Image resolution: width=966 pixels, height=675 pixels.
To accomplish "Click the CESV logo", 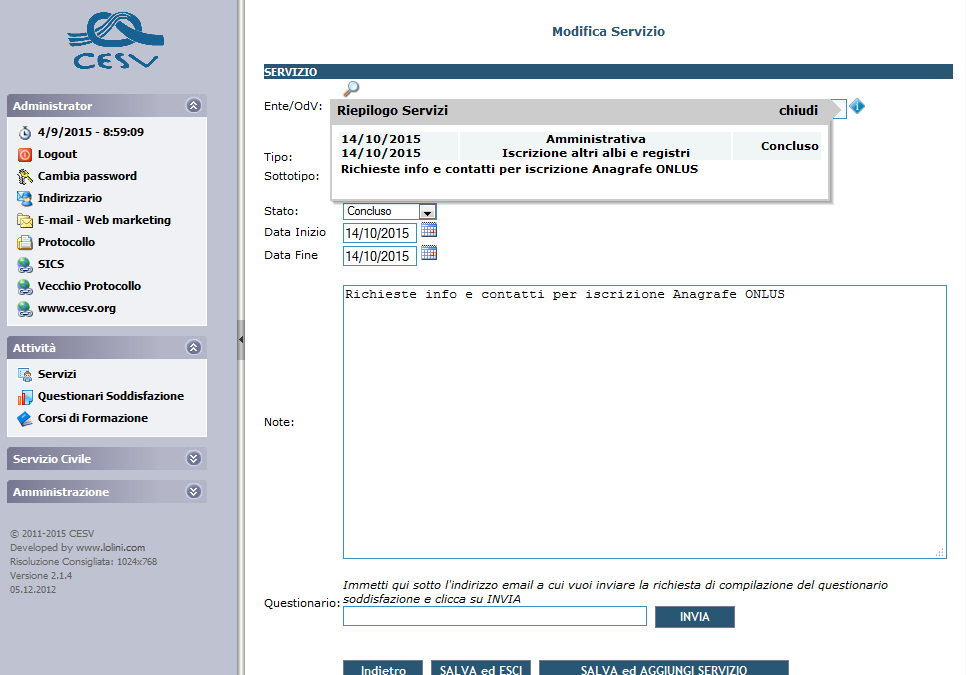I will click(x=115, y=41).
